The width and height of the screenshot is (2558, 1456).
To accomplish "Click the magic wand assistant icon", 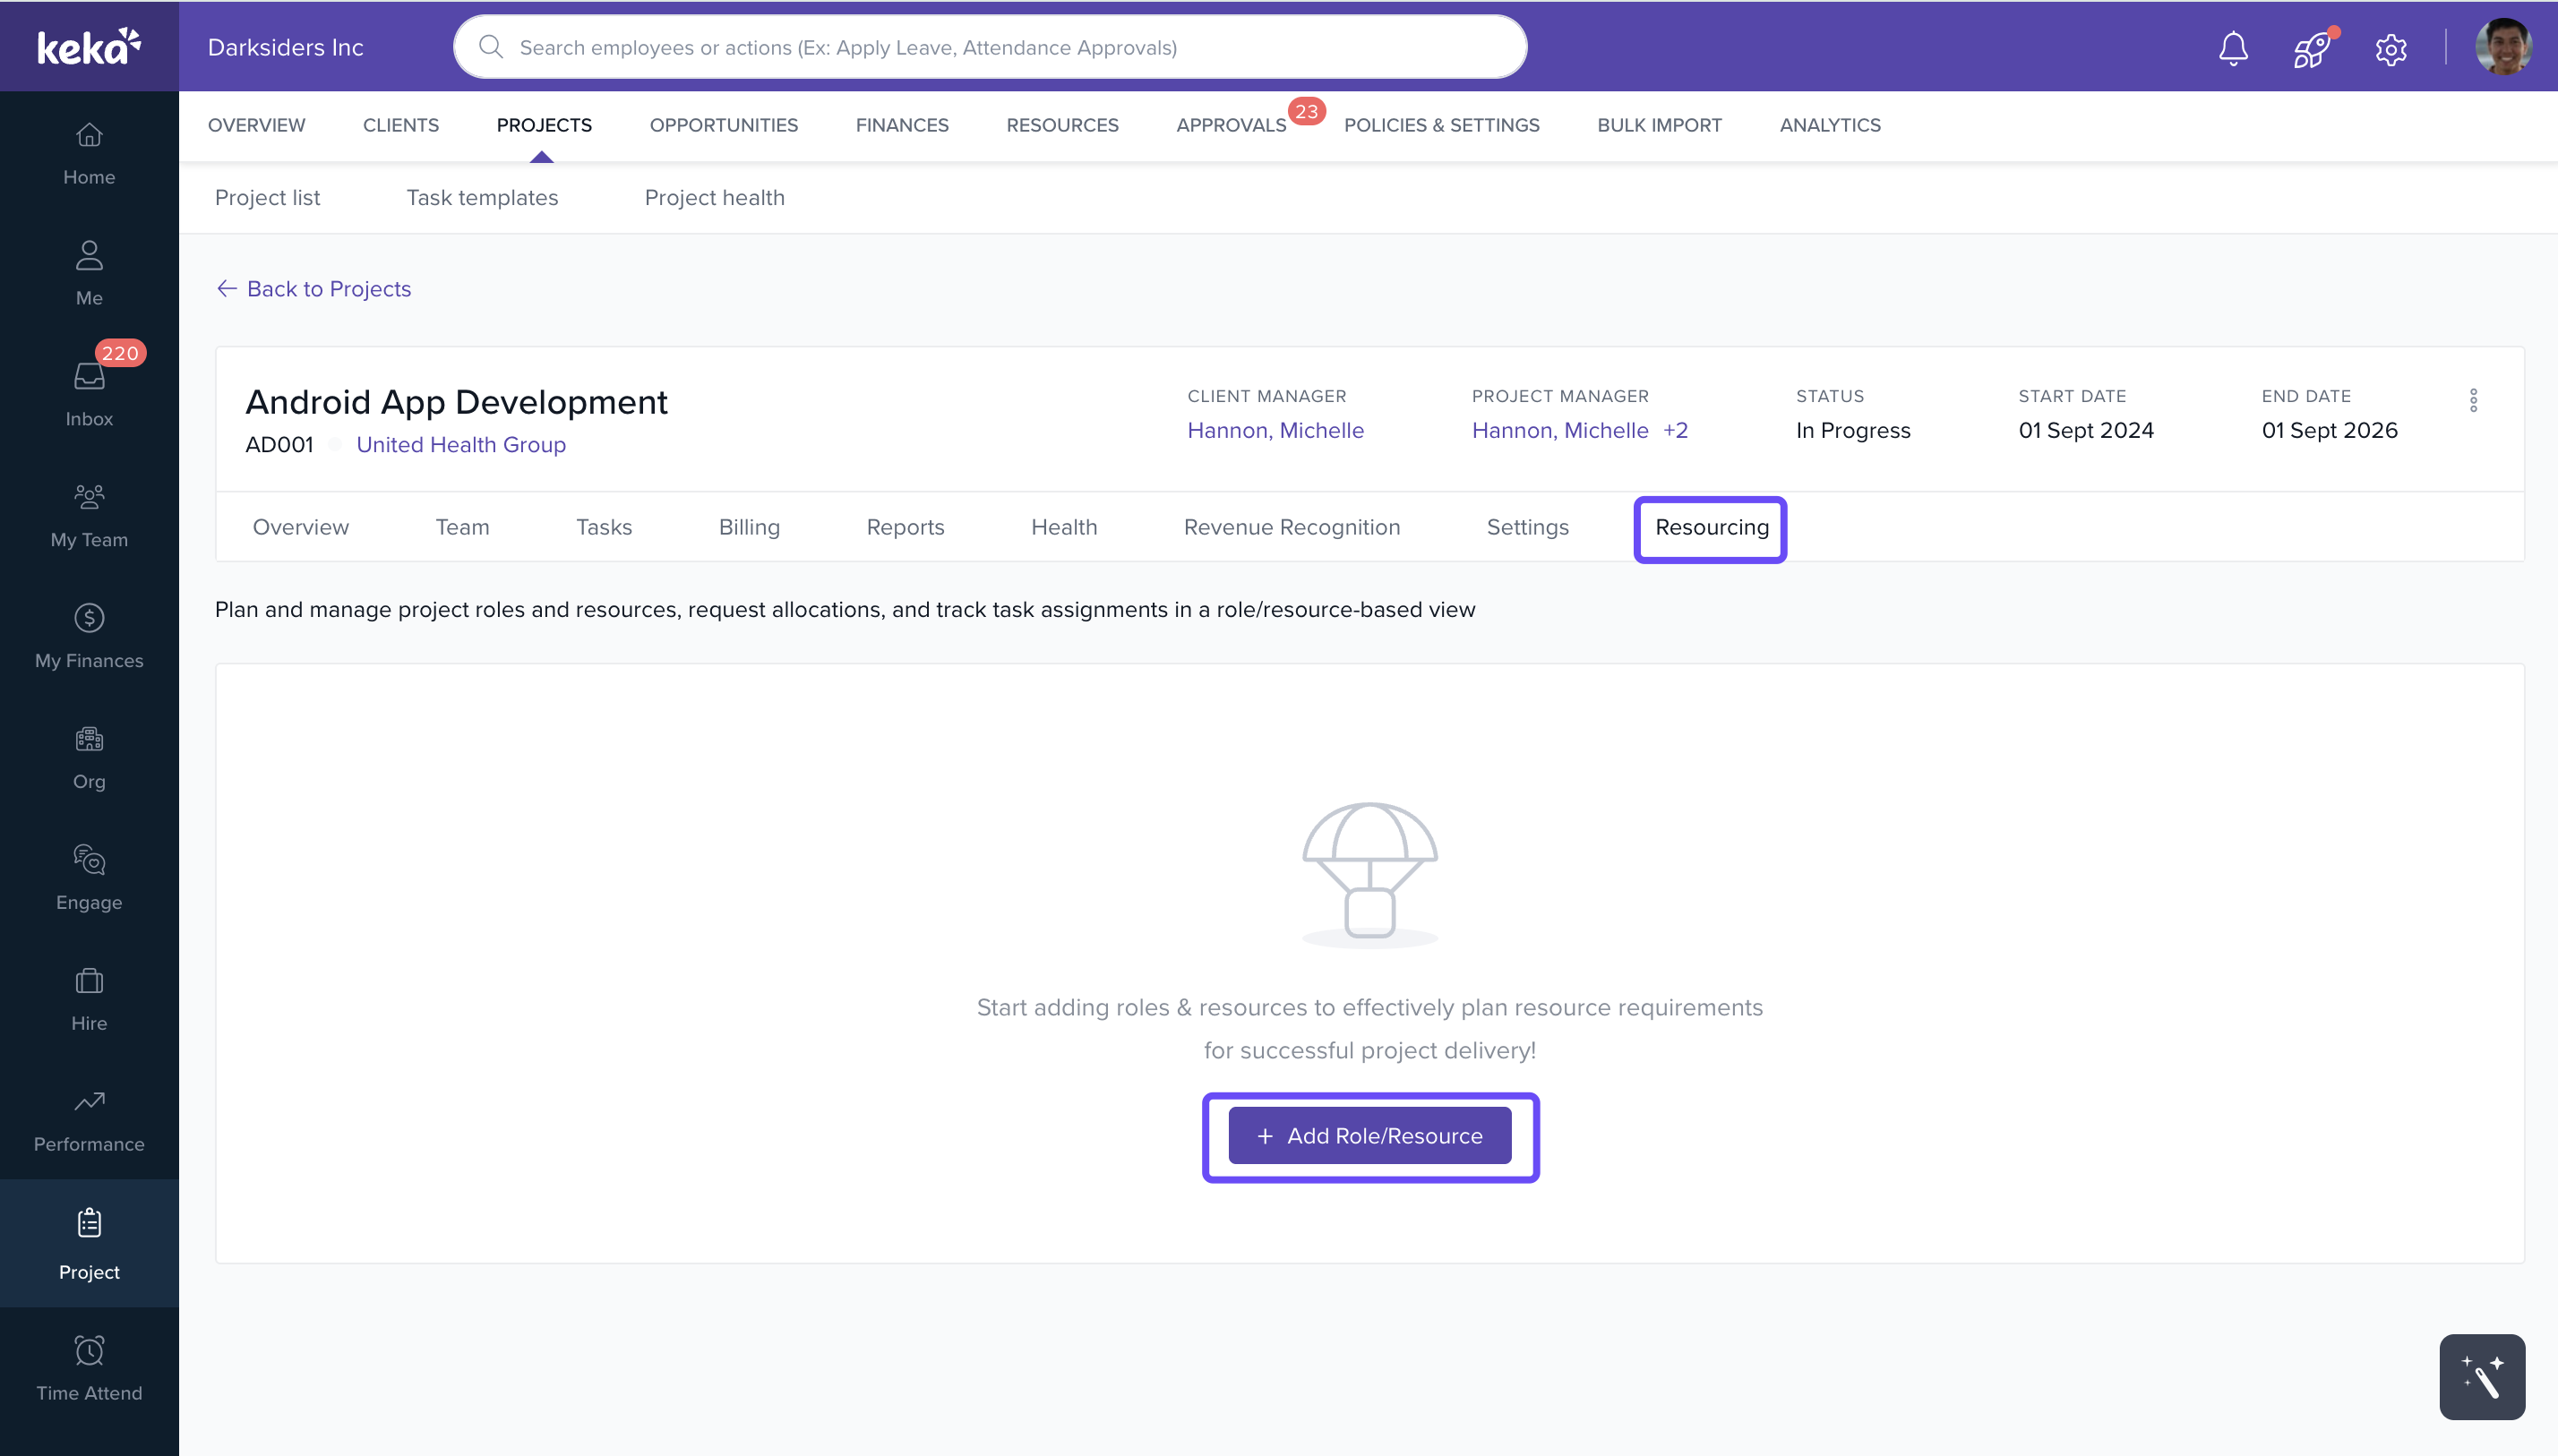I will (x=2481, y=1376).
